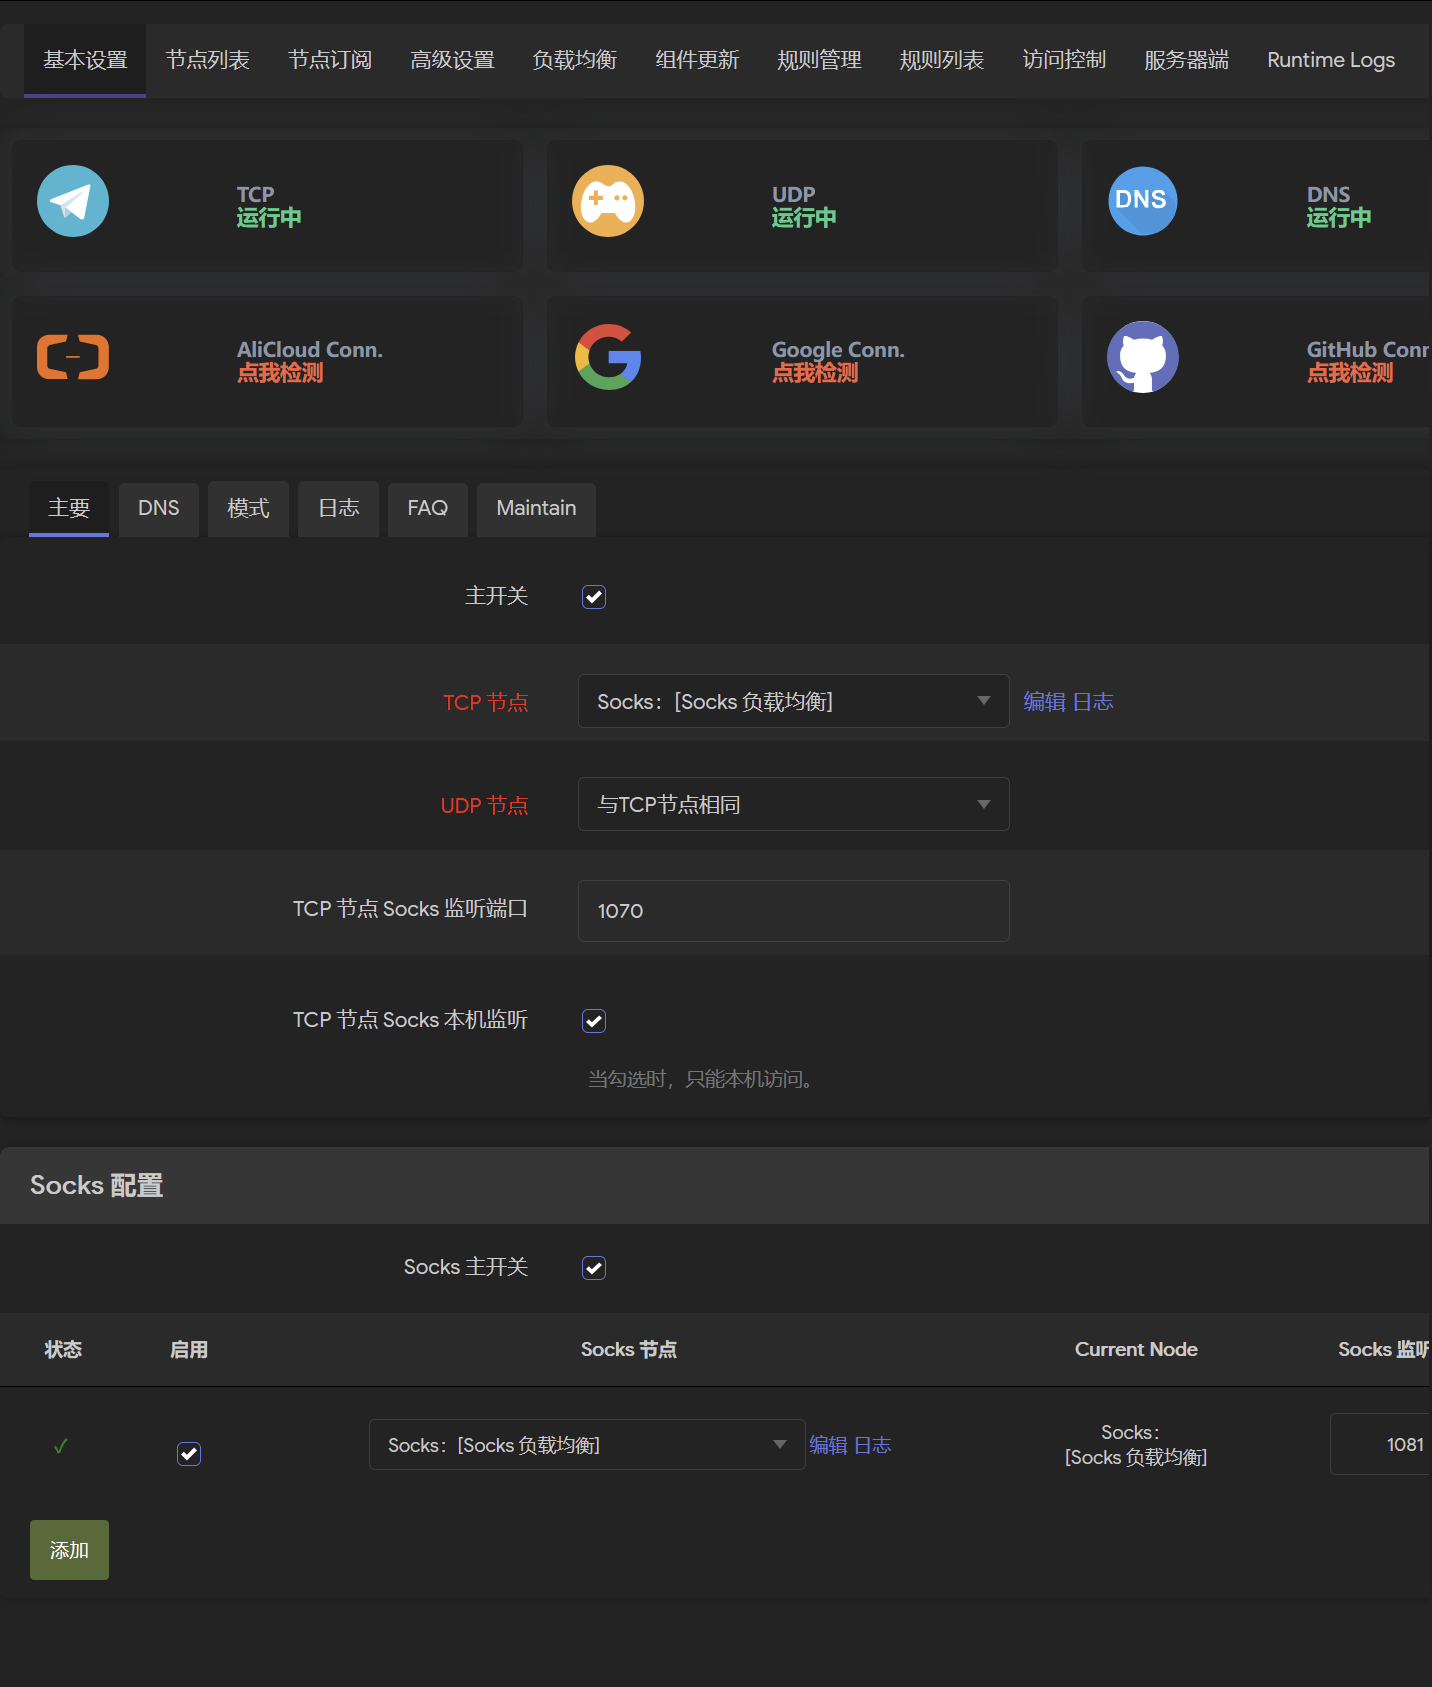
Task: Click the 启用 column header
Action: 189,1349
